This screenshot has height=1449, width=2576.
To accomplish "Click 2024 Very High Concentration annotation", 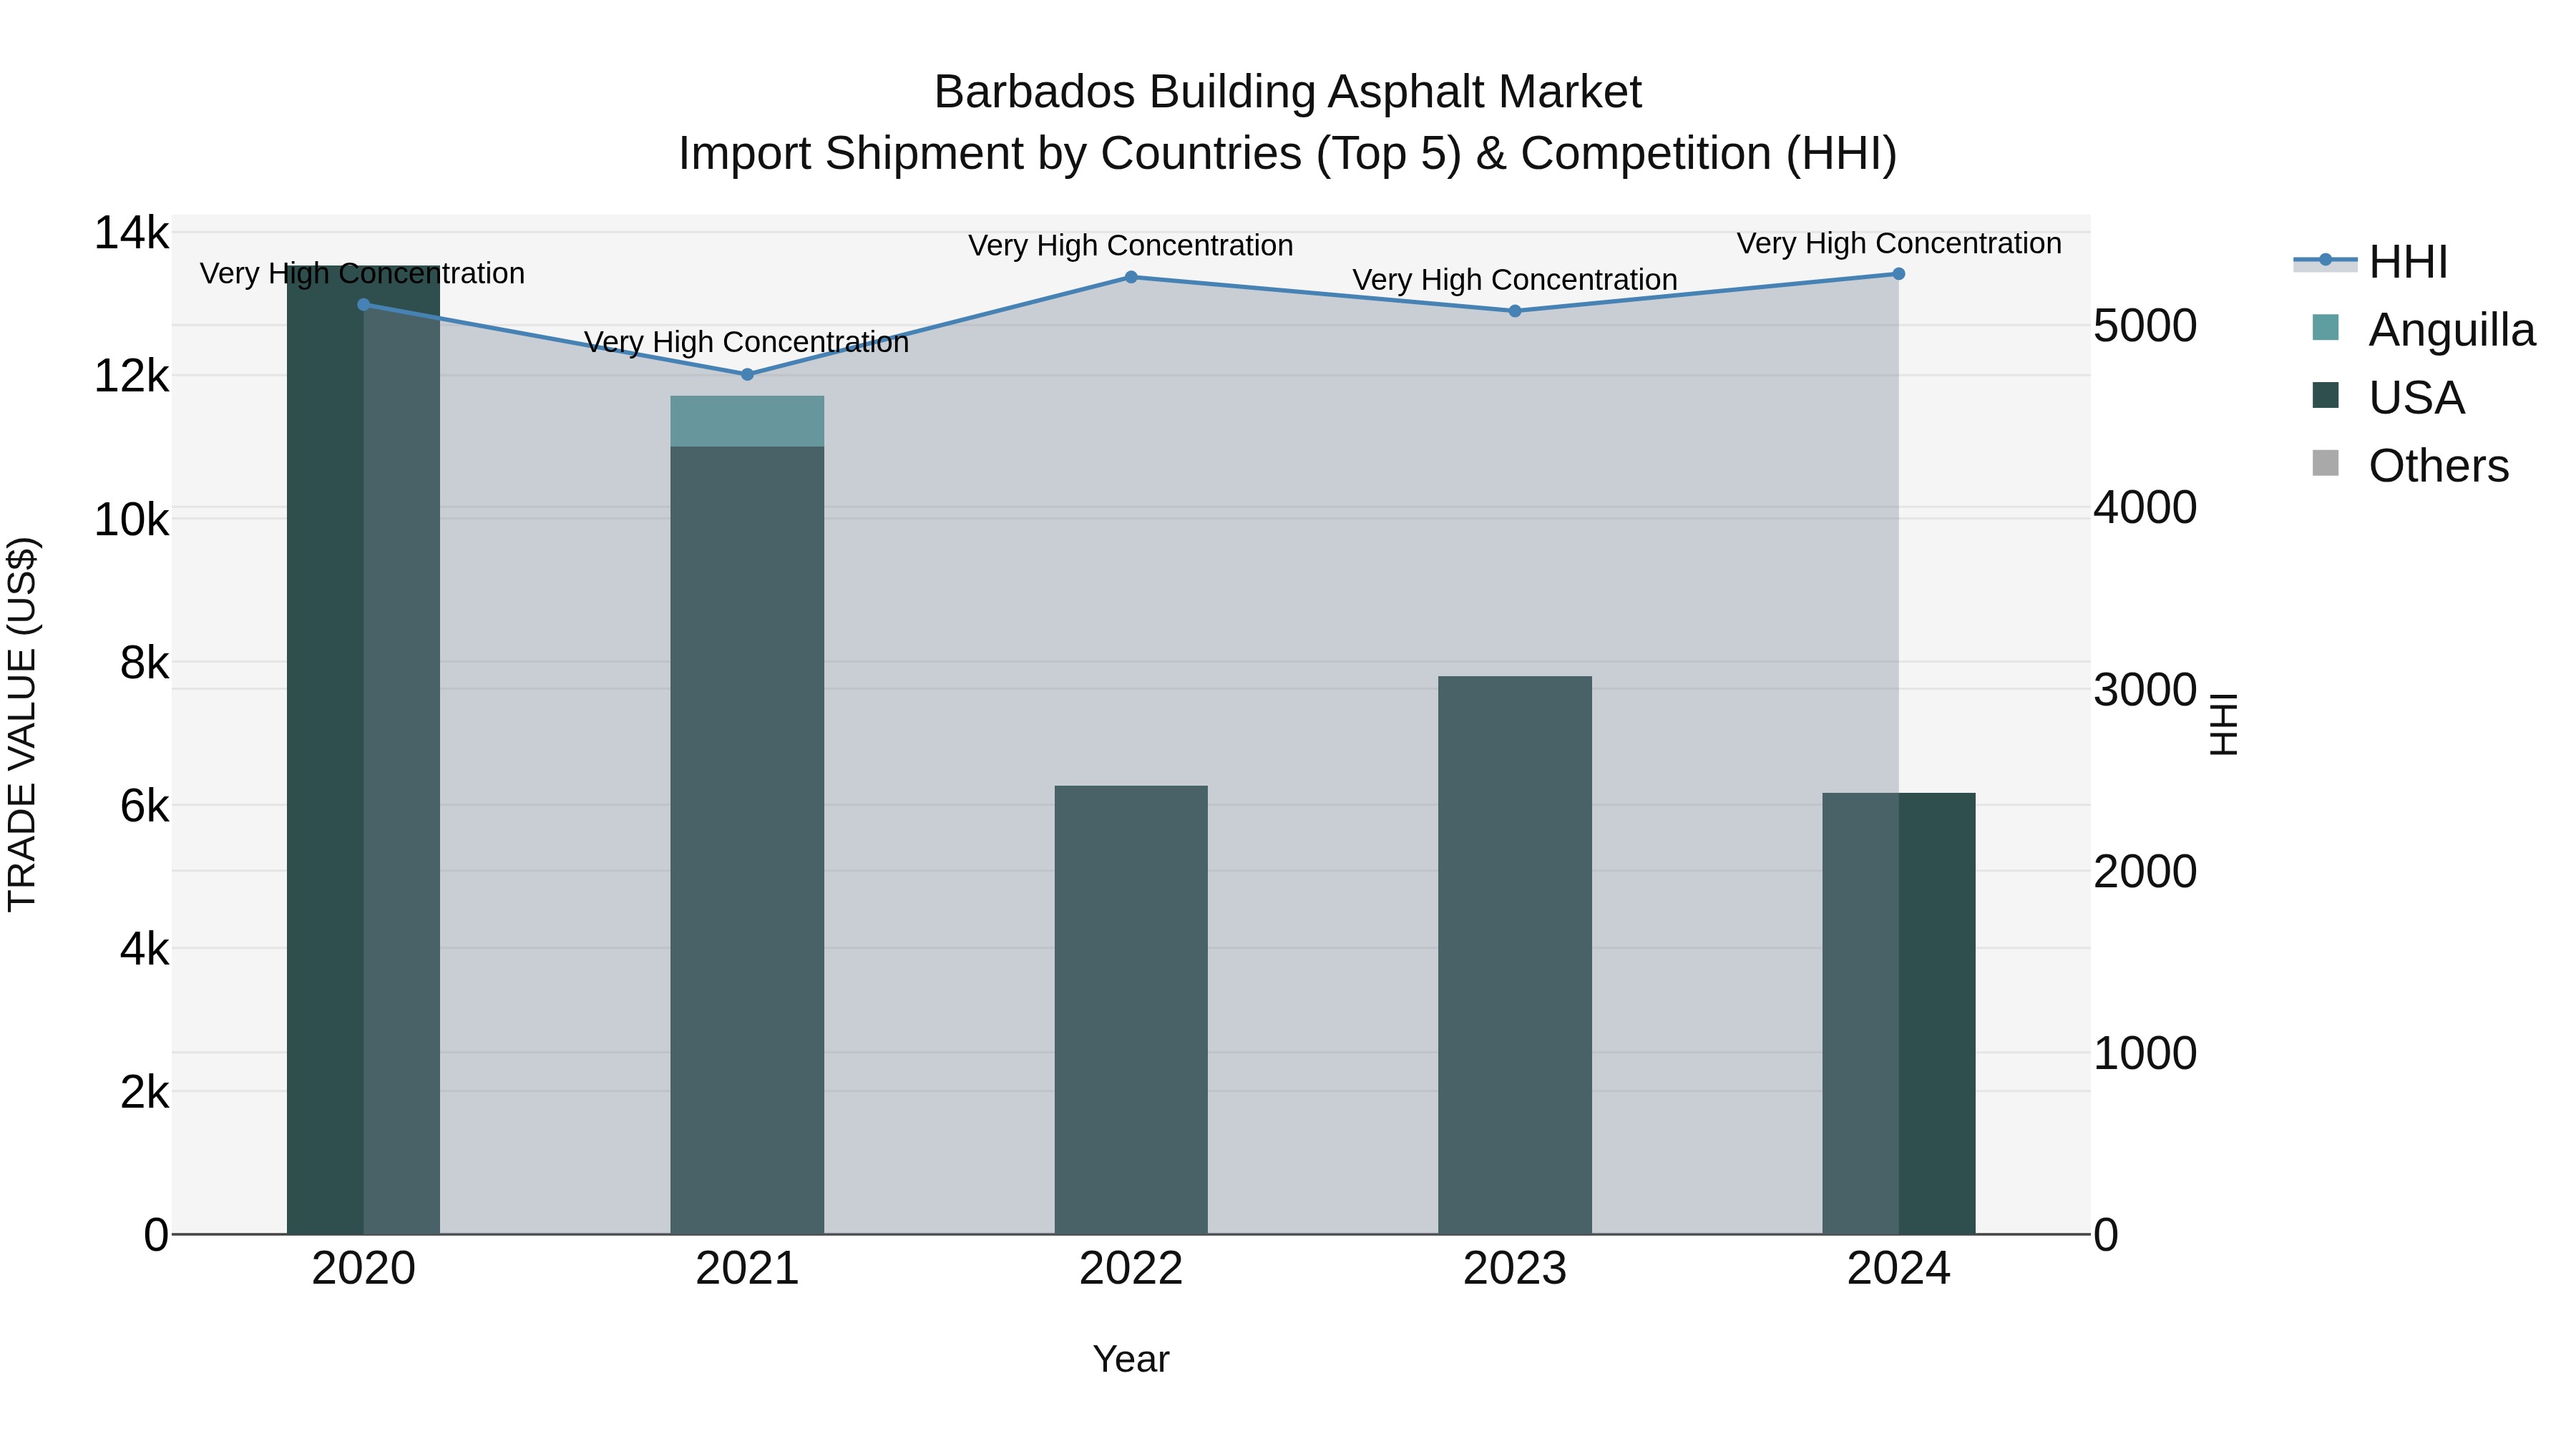I will 1899,243.
